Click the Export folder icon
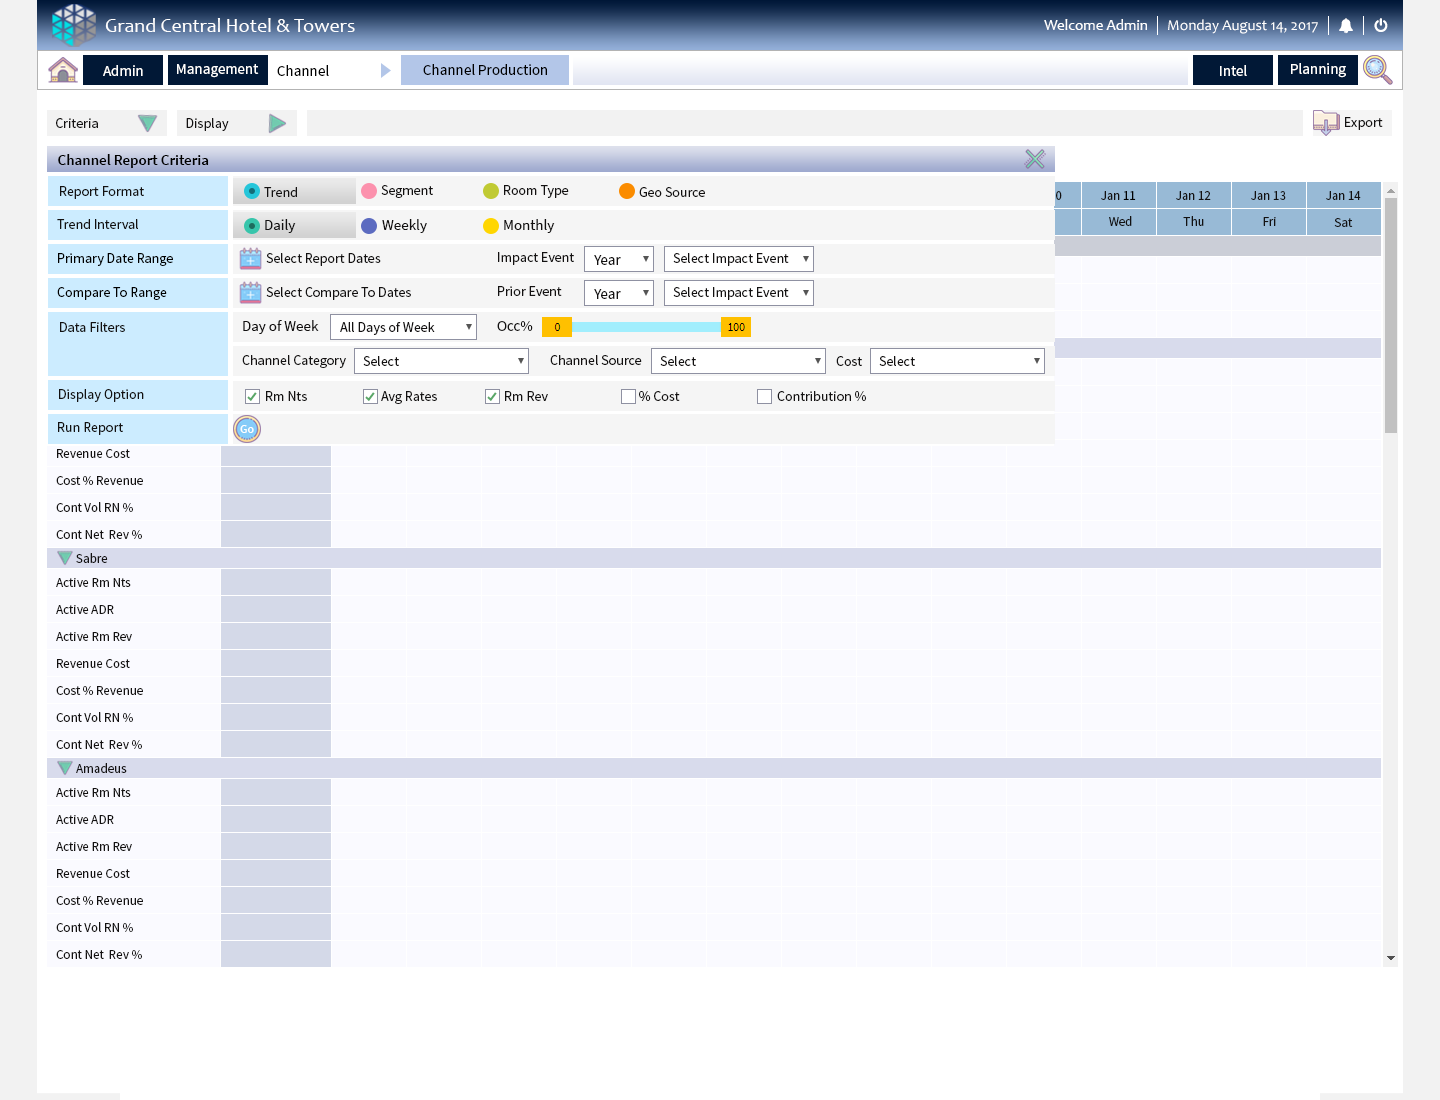1440x1100 pixels. point(1326,123)
